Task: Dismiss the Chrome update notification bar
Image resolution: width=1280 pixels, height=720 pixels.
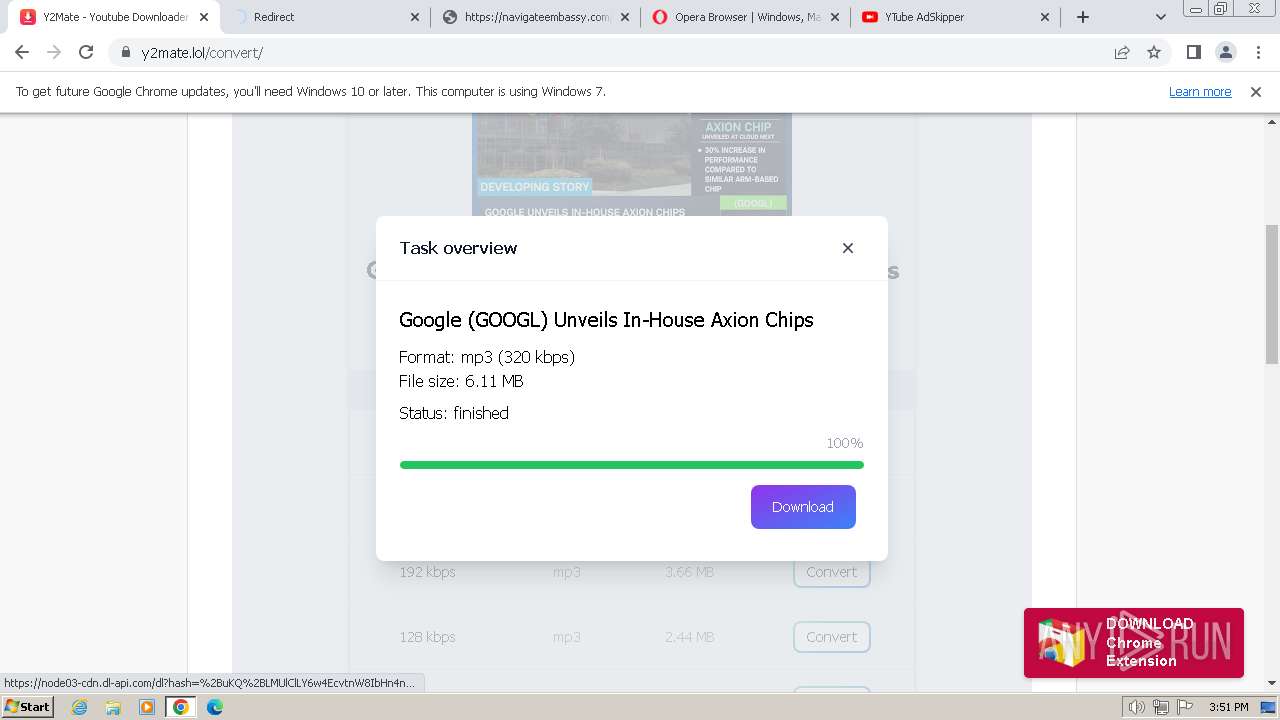Action: tap(1256, 92)
